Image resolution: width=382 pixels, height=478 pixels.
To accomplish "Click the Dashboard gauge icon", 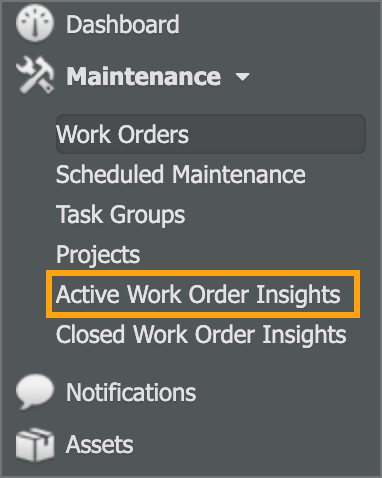I will (35, 24).
